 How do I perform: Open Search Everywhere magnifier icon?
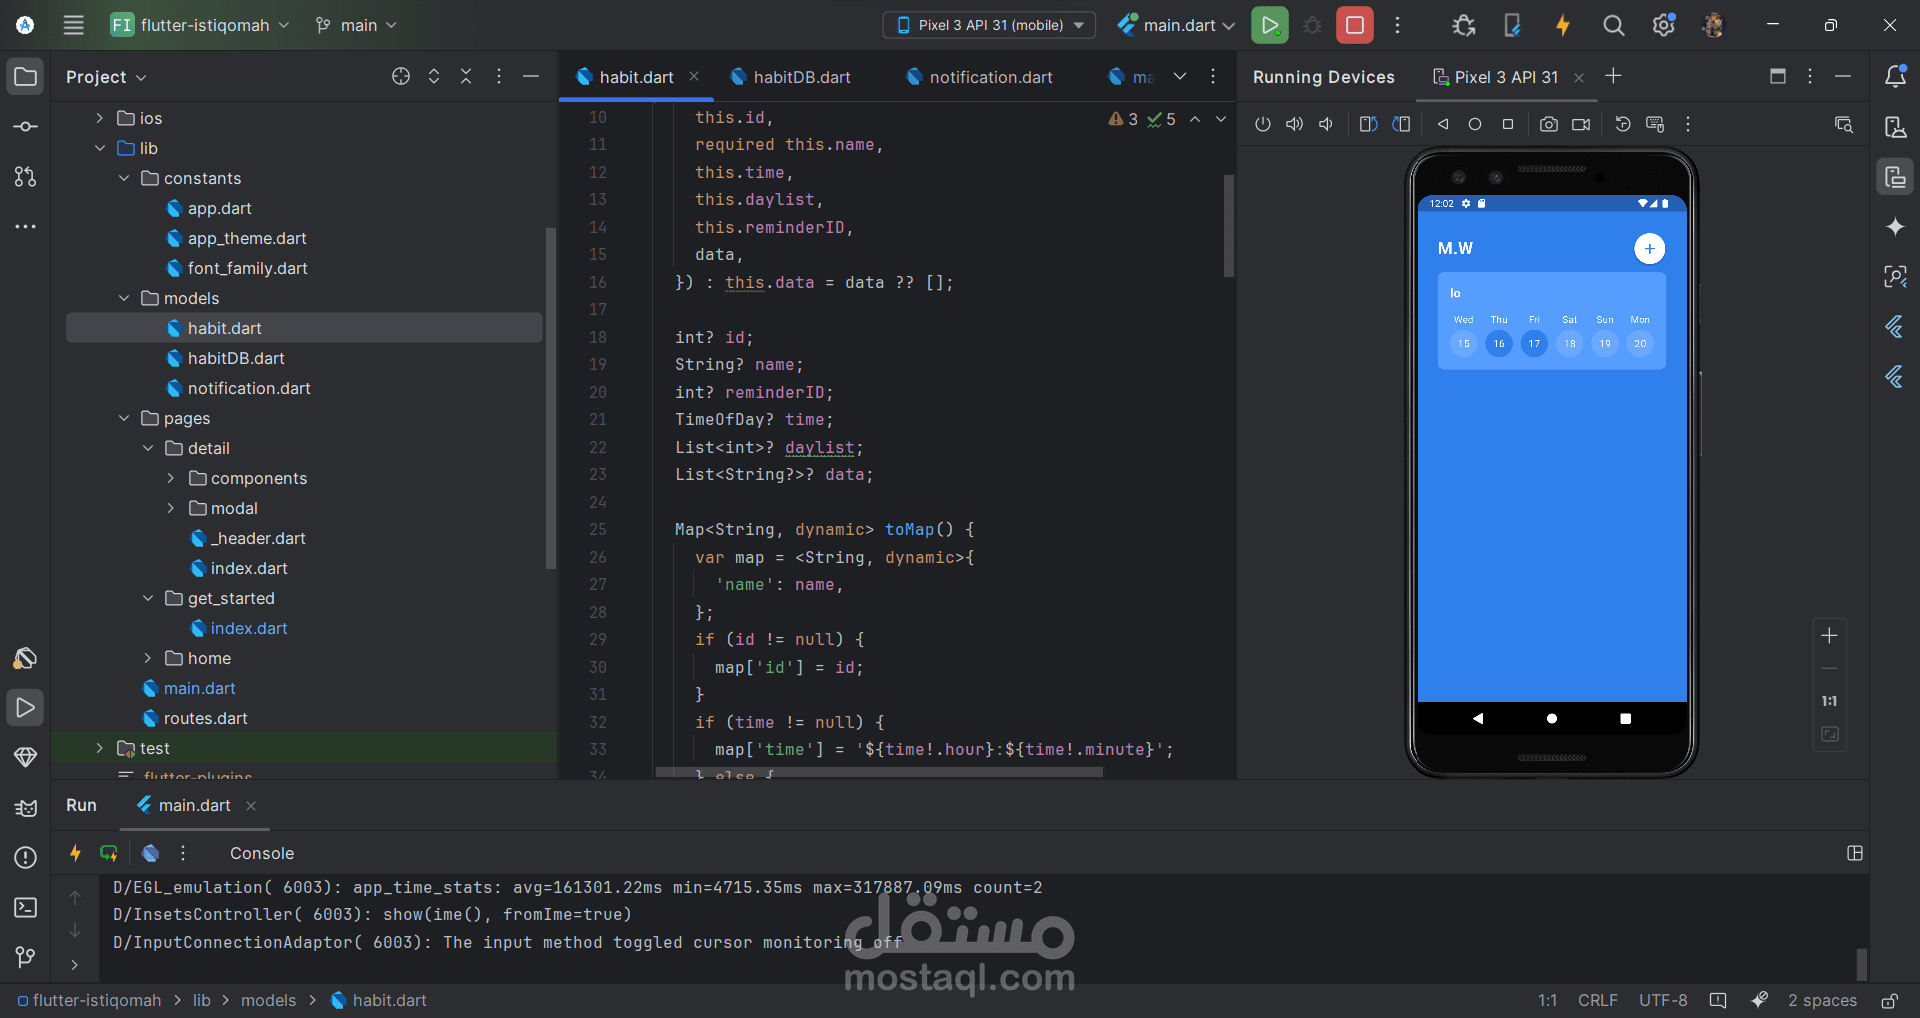coord(1613,25)
